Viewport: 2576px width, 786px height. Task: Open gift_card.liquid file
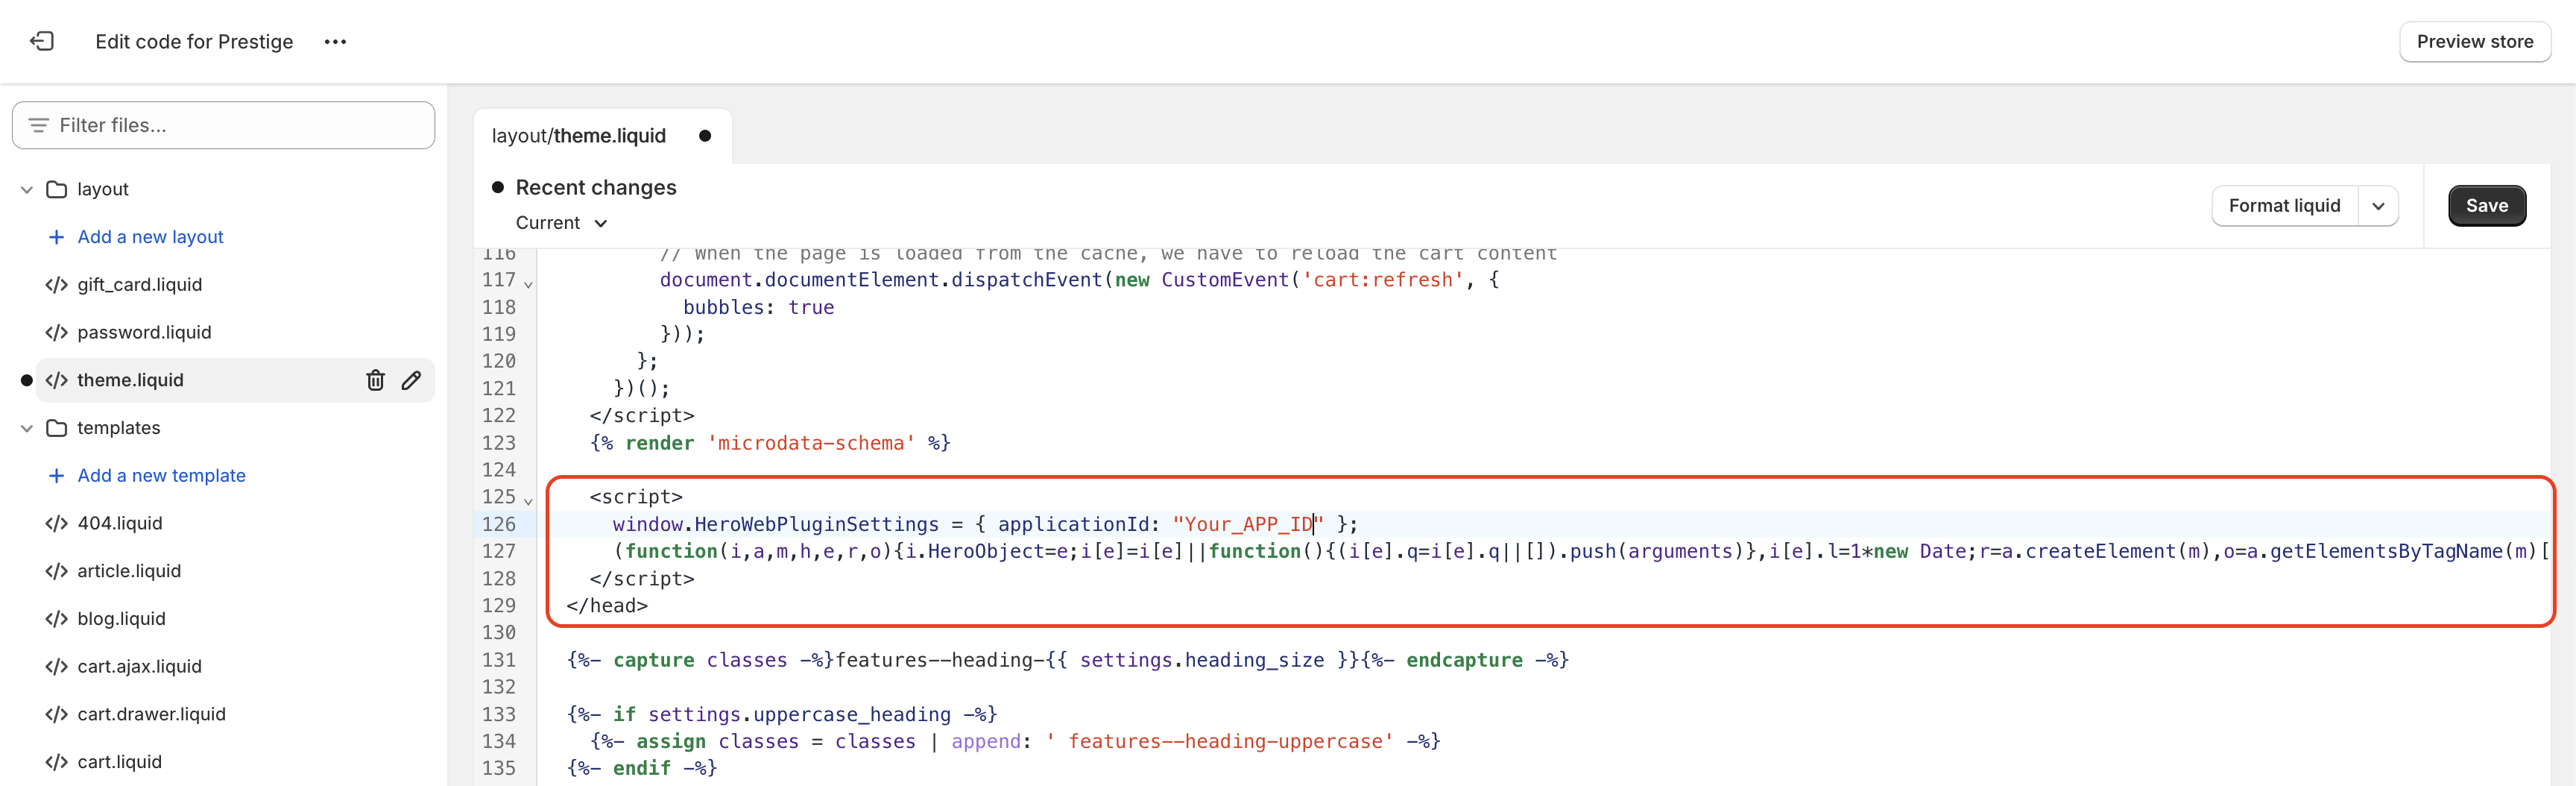(139, 285)
